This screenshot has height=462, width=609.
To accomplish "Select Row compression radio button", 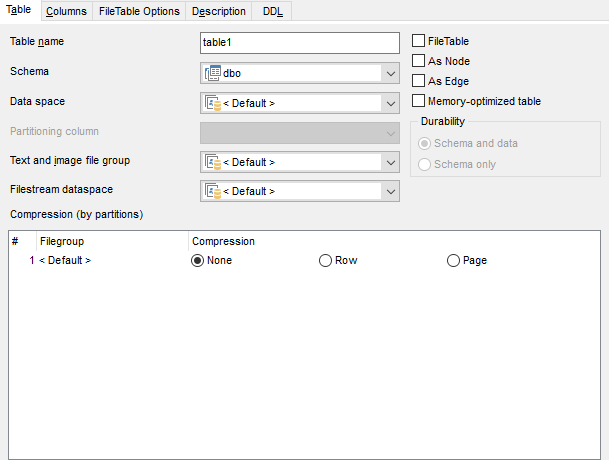I will [x=325, y=261].
